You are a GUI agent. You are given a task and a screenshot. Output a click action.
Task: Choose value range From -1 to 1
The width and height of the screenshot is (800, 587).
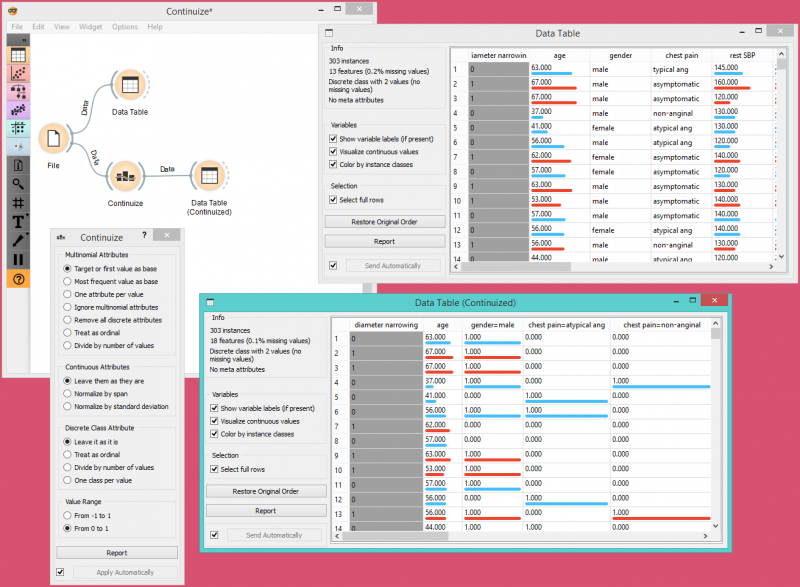67,514
